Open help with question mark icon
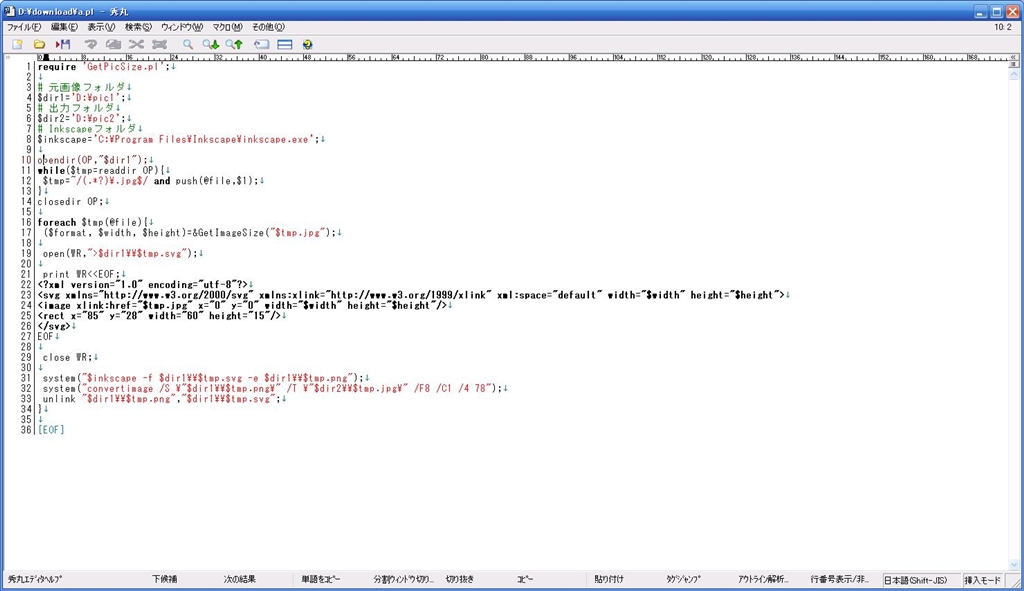The width and height of the screenshot is (1024, 591). pos(308,44)
